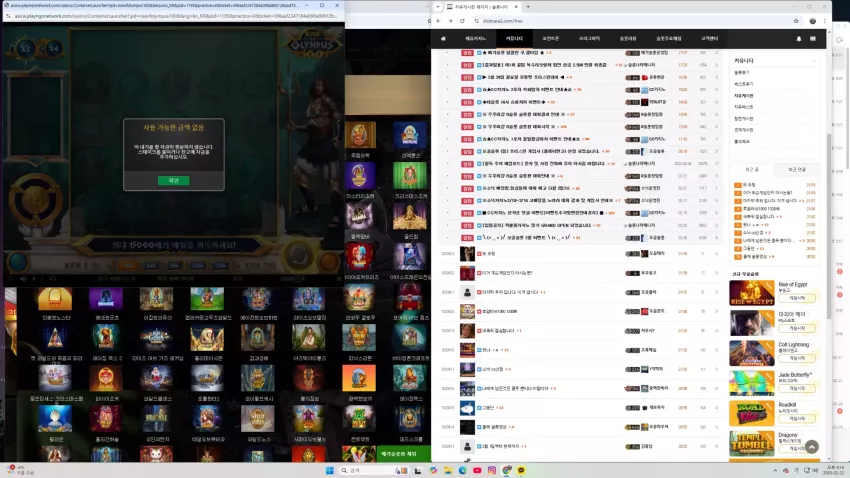Click the start button under Roadkill
850x478 pixels.
(x=797, y=419)
